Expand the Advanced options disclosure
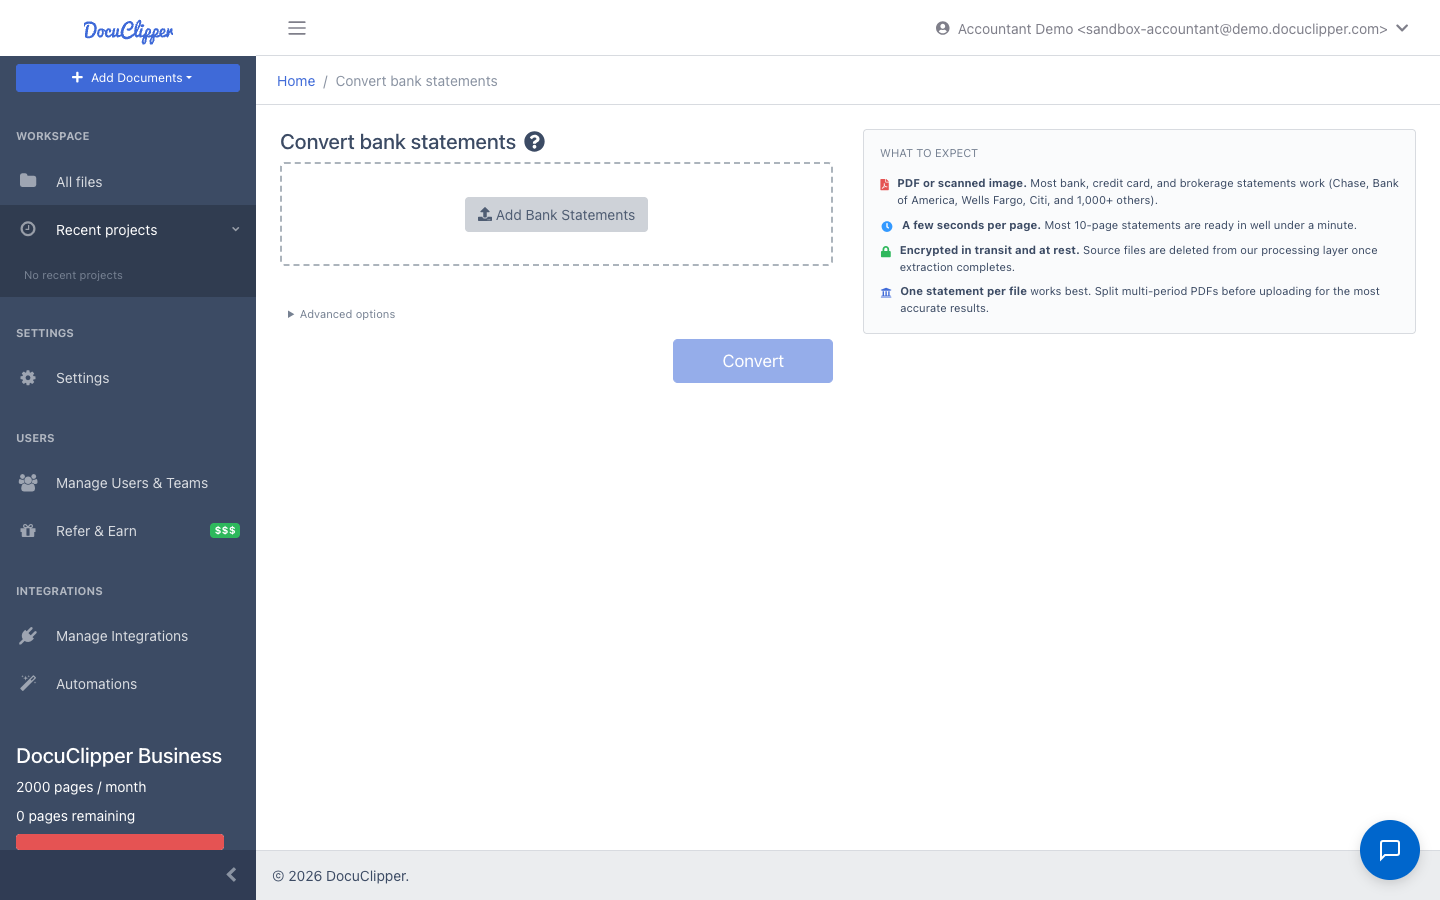This screenshot has width=1440, height=900. [x=342, y=314]
